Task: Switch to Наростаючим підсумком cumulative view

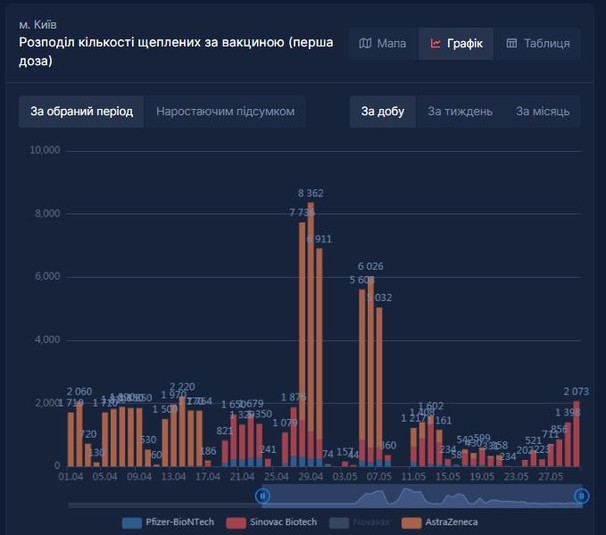Action: [x=225, y=111]
